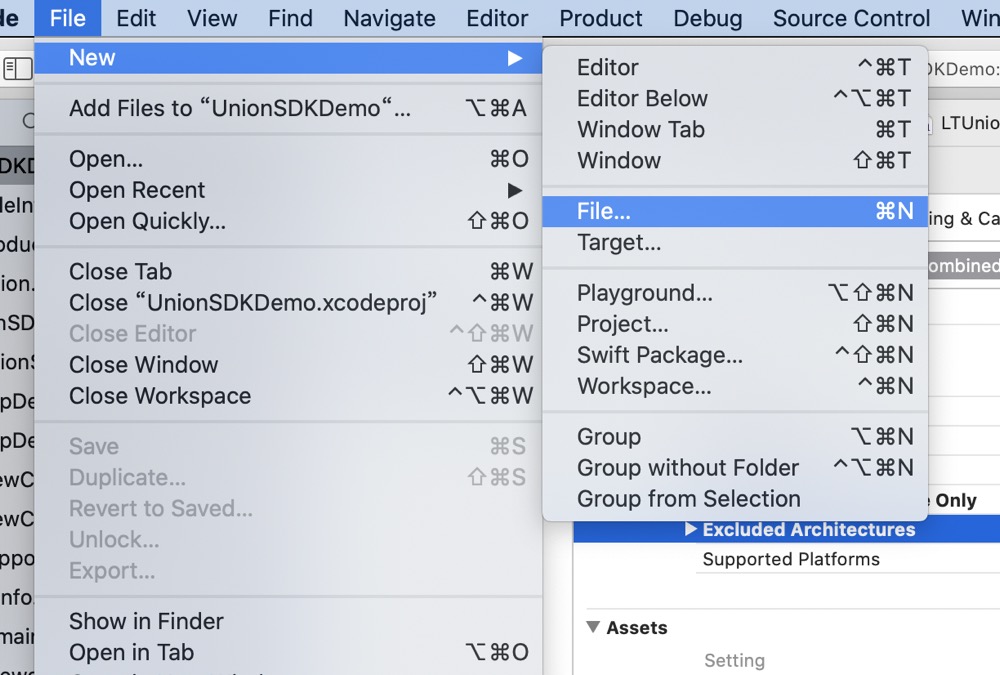Toggle the navigator sidebar icon
This screenshot has height=675, width=1000.
tap(18, 68)
